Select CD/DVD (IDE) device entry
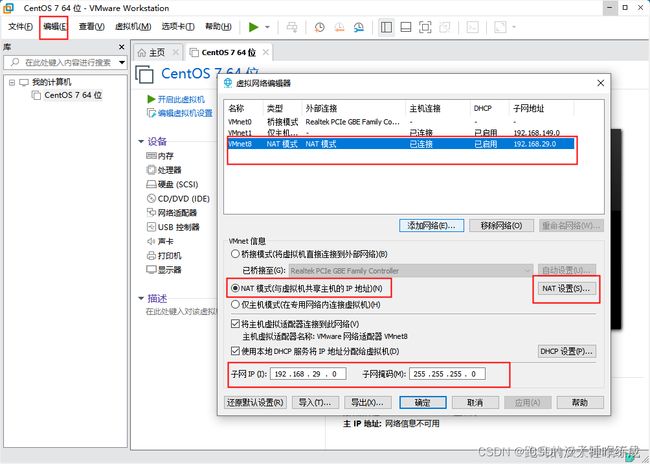This screenshot has width=650, height=464. click(178, 199)
